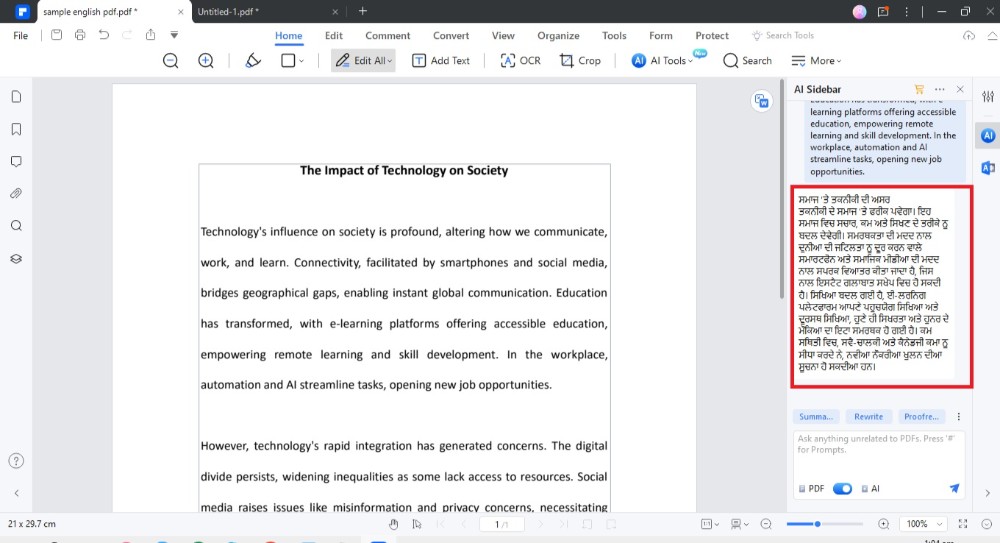Open the shape tool dropdown arrow
This screenshot has width=1000, height=543.
(x=302, y=61)
